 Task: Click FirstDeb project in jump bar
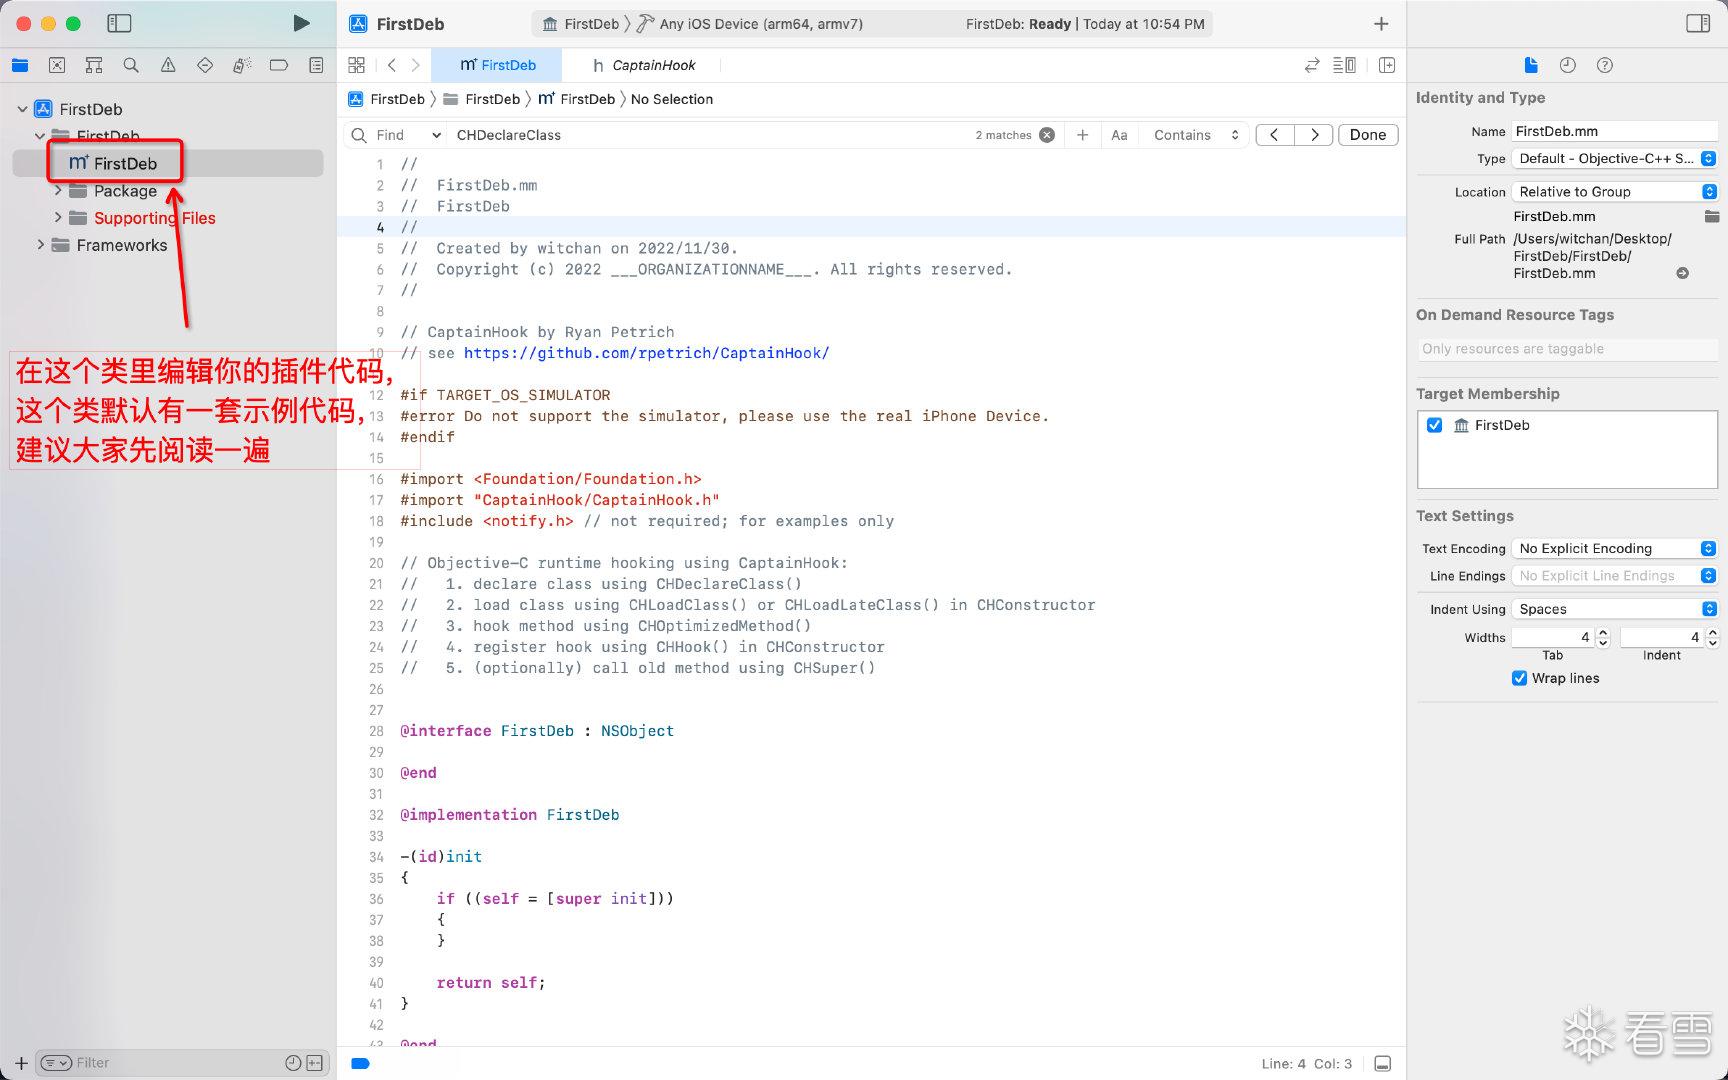(386, 99)
